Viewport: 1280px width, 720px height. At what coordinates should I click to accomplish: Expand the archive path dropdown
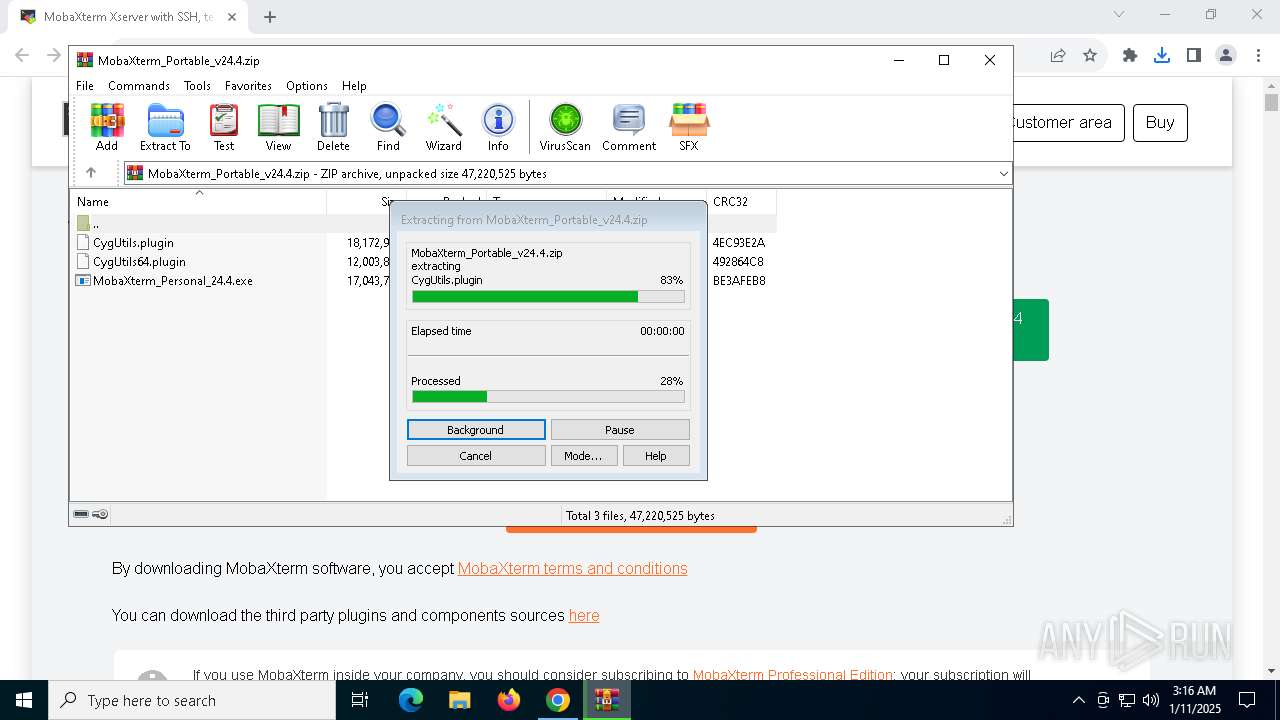(x=1004, y=174)
